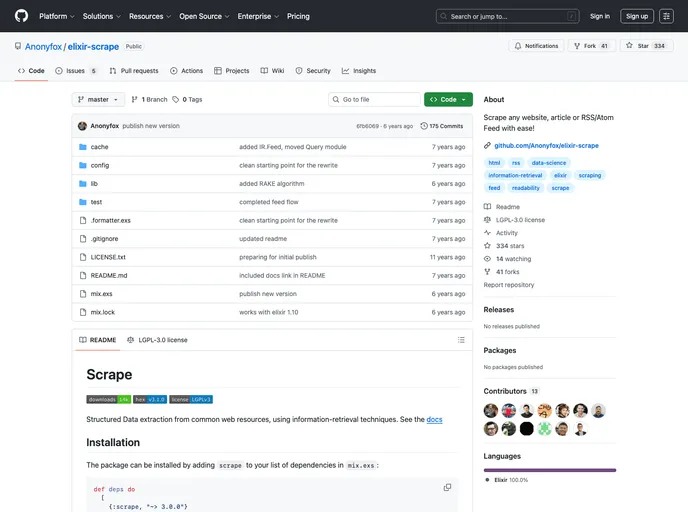View the 175 Commits history
This screenshot has width=688, height=512.
point(442,126)
